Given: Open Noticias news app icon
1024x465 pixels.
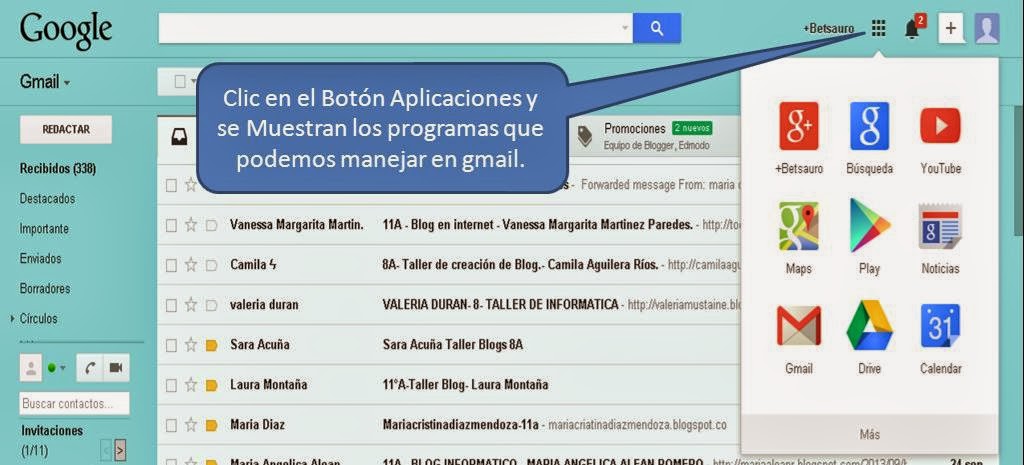Looking at the screenshot, I should [x=940, y=226].
